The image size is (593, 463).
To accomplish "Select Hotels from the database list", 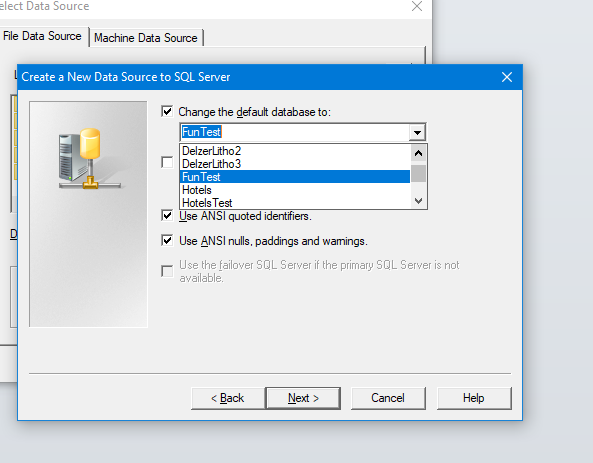I will [x=295, y=190].
